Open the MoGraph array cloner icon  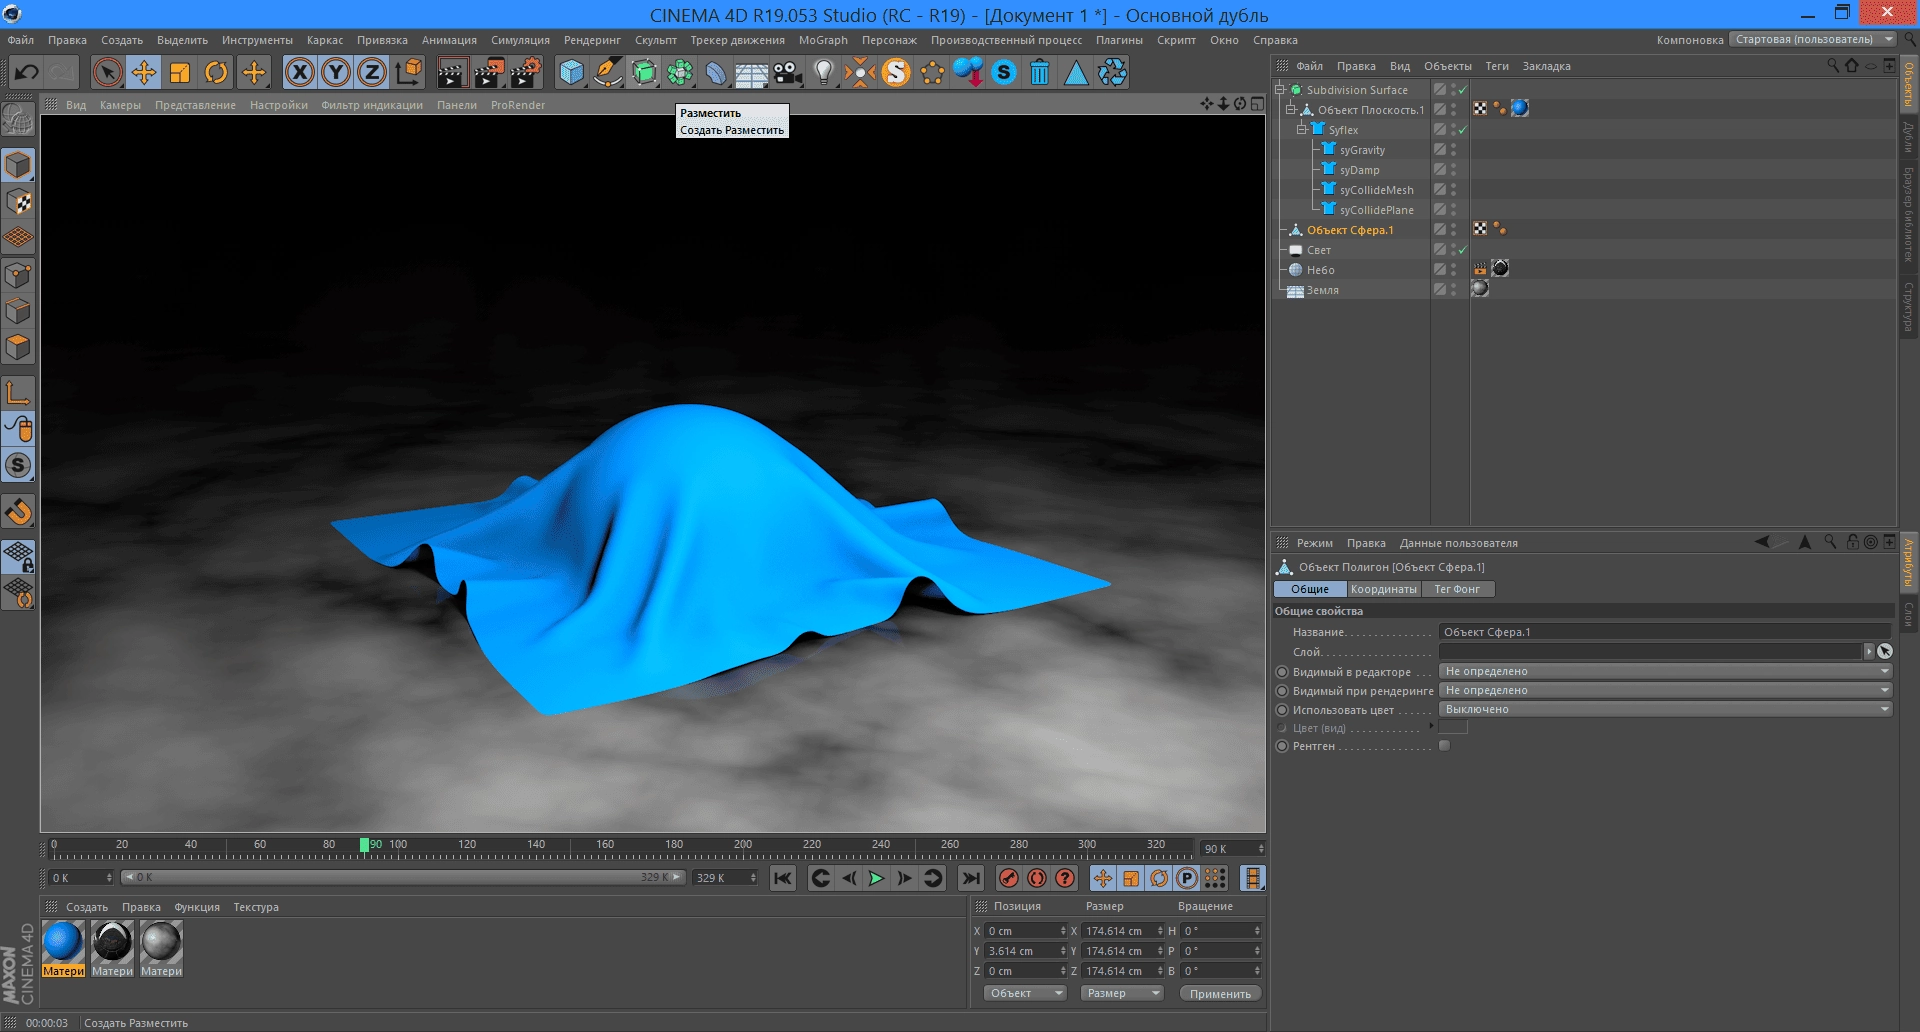(x=680, y=72)
